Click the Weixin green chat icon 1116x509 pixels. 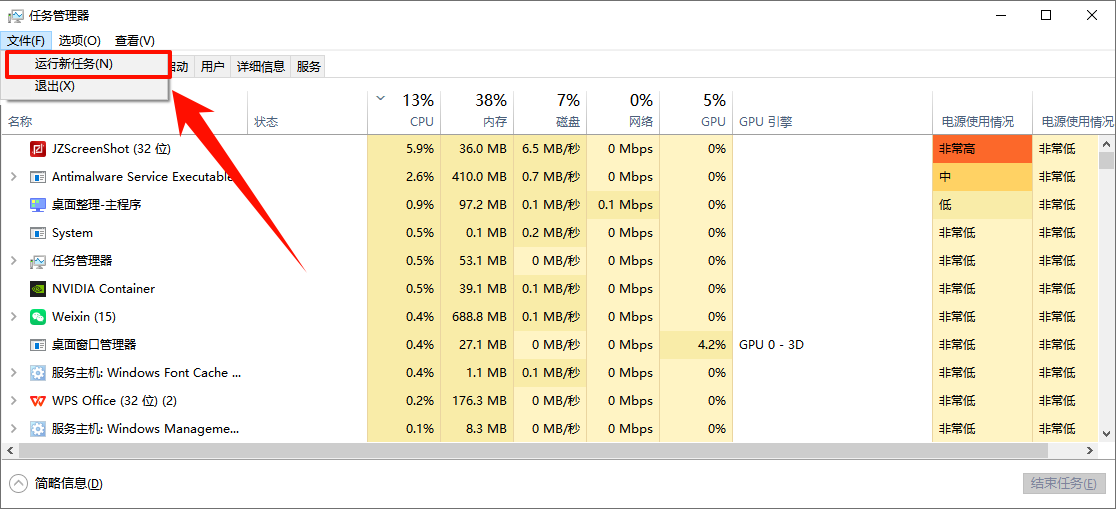[x=38, y=317]
